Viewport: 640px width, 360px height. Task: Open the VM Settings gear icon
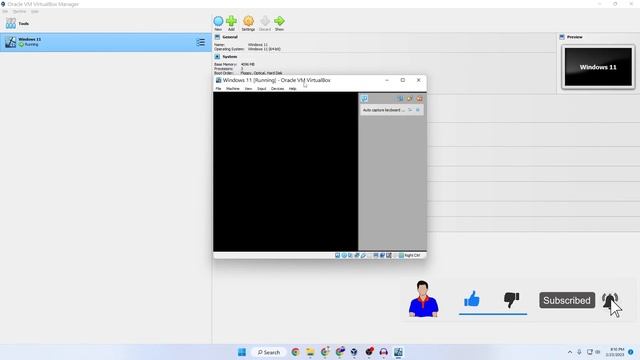[x=248, y=21]
